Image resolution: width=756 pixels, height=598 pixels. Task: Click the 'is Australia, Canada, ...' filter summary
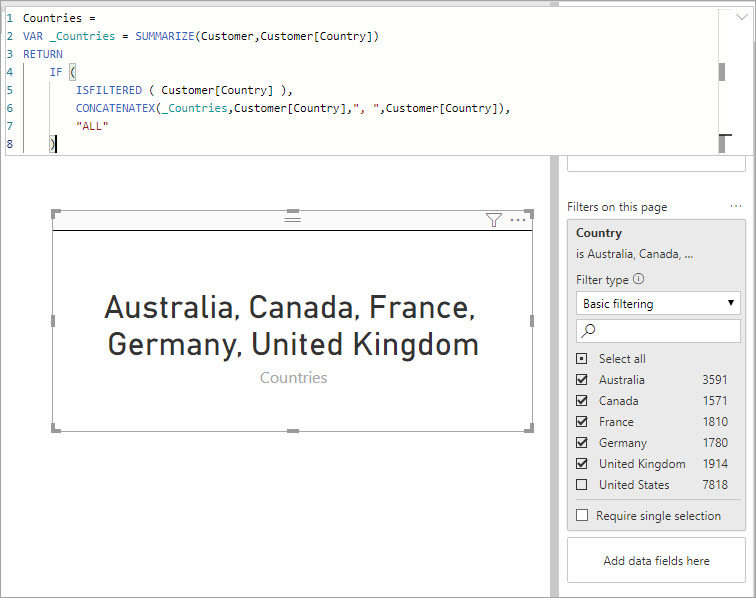pyautogui.click(x=634, y=254)
